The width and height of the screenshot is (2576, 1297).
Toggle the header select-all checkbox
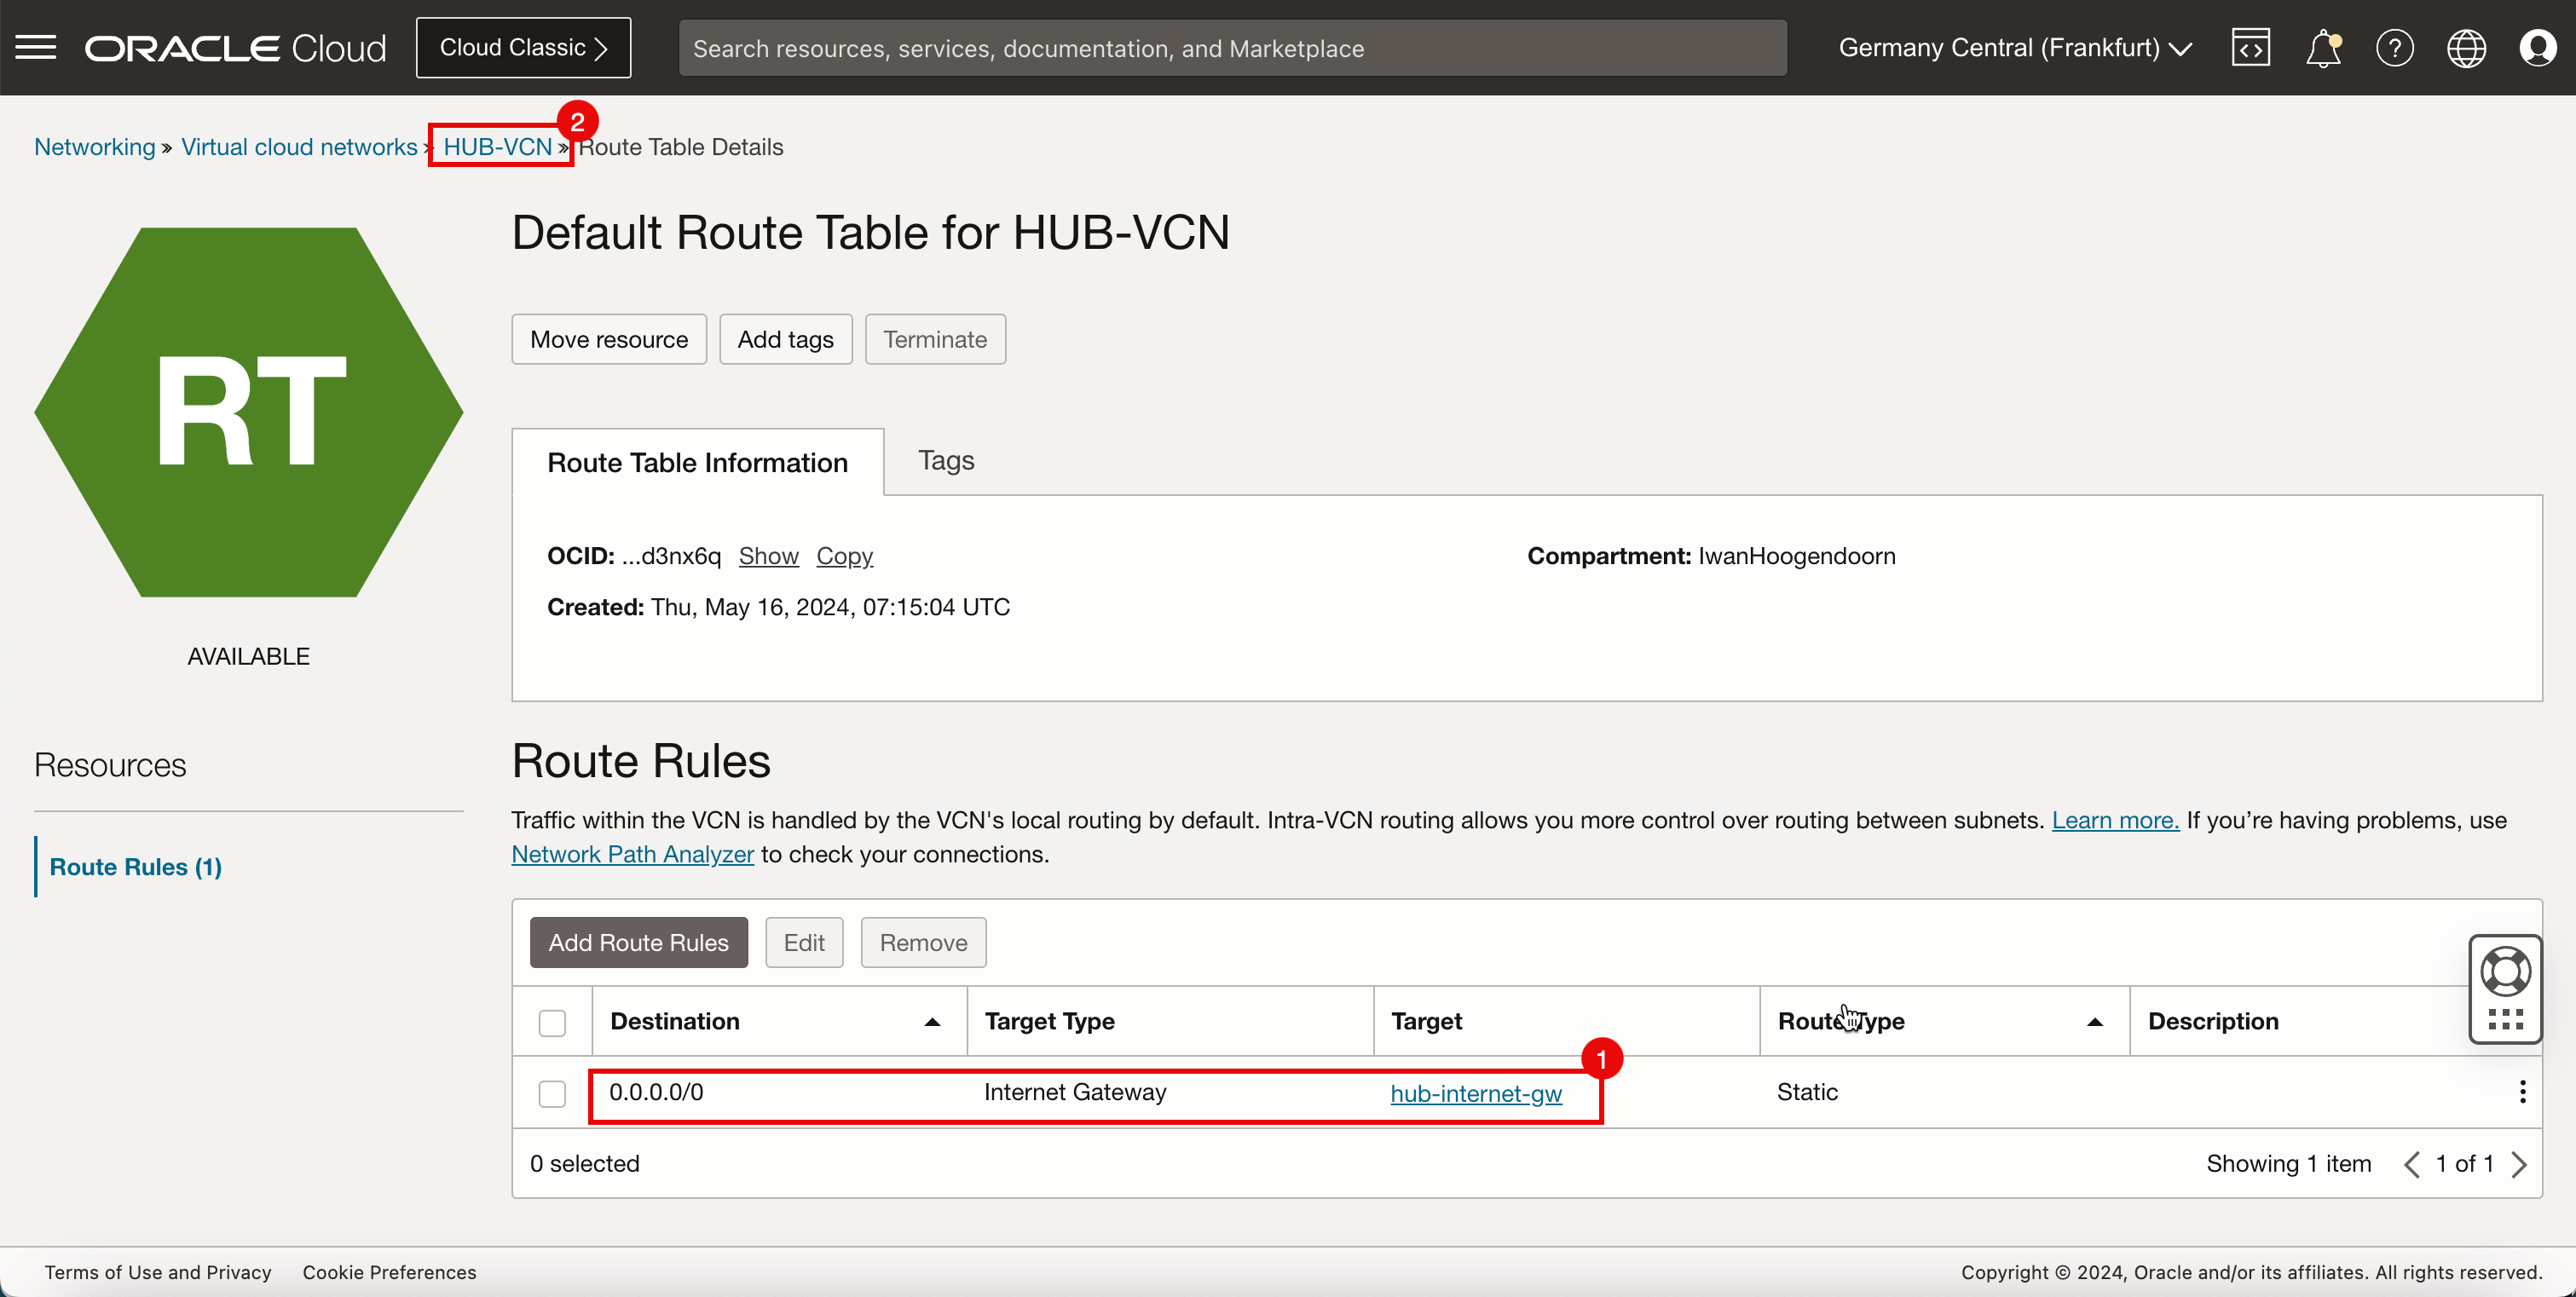pos(551,1021)
